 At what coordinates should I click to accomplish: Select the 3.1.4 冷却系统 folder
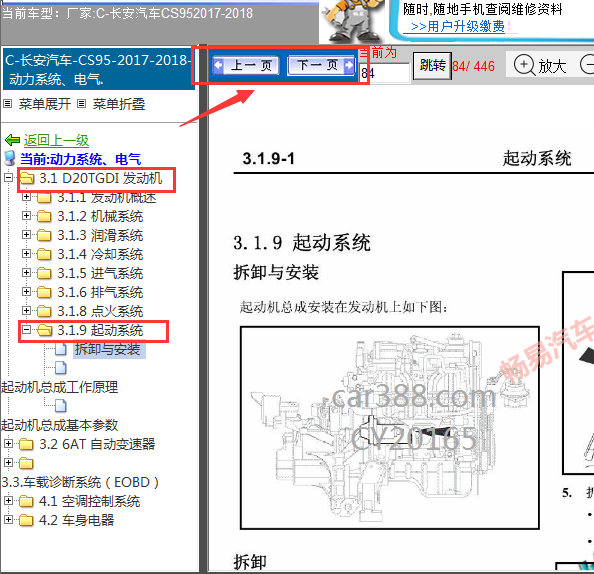pos(100,254)
